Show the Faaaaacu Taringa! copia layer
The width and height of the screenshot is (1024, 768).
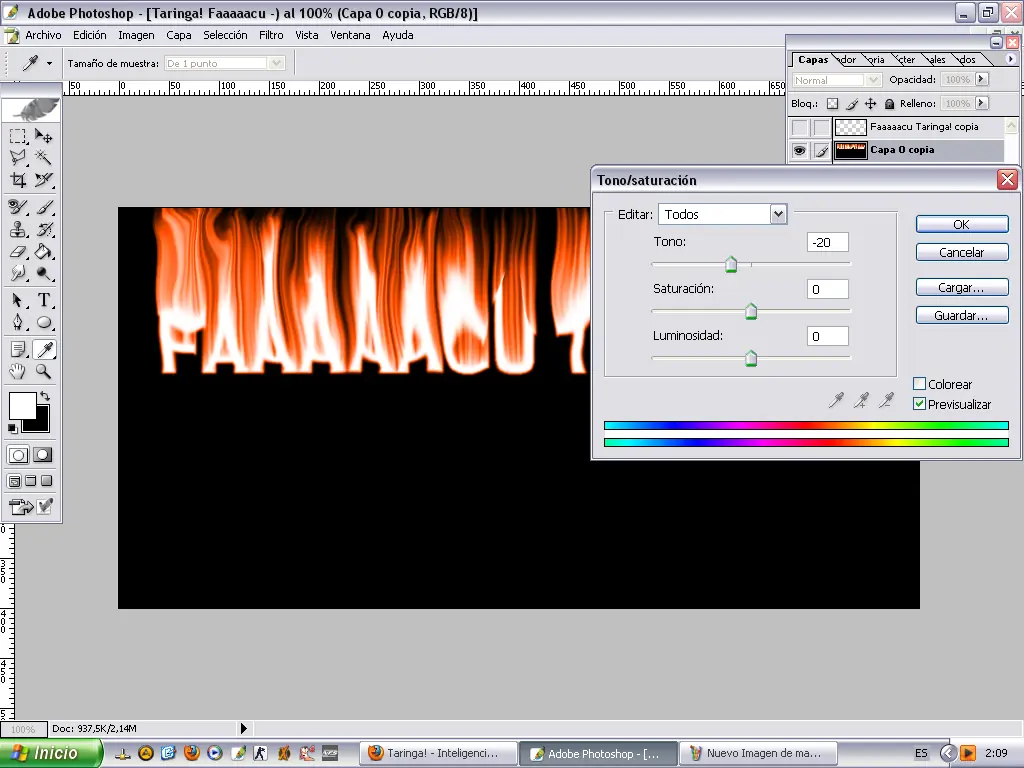pyautogui.click(x=799, y=127)
